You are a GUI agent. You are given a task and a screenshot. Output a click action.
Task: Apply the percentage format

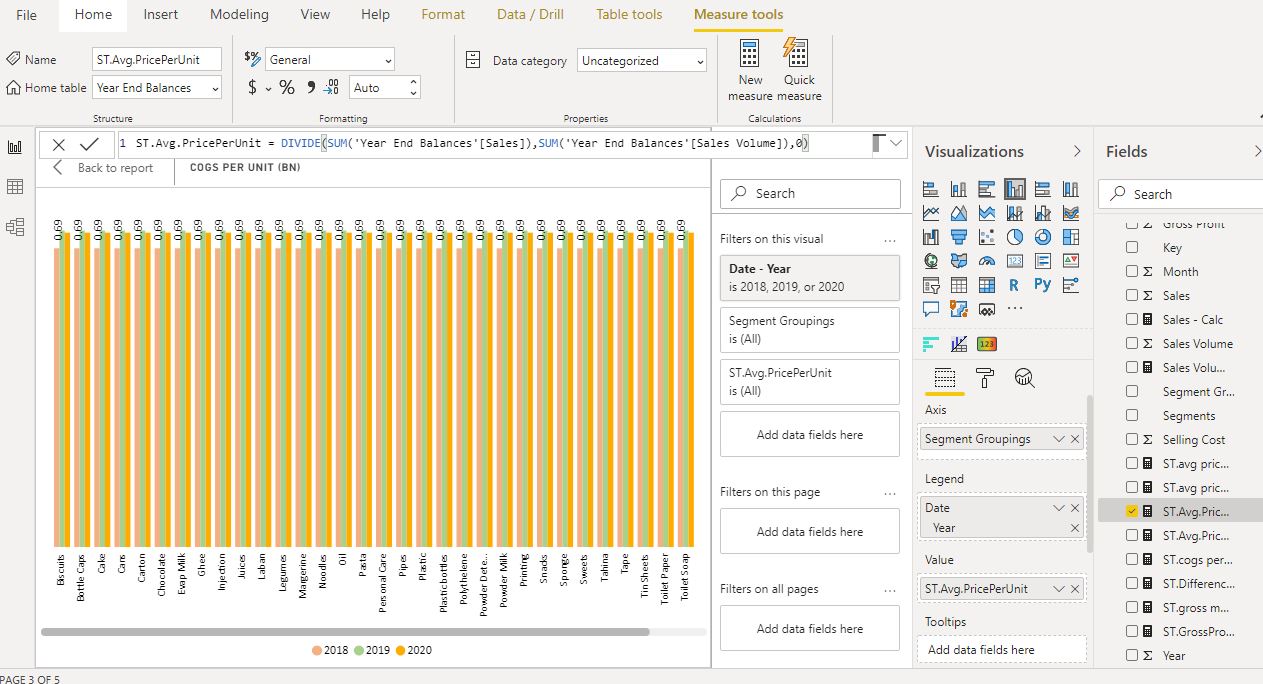pos(287,88)
